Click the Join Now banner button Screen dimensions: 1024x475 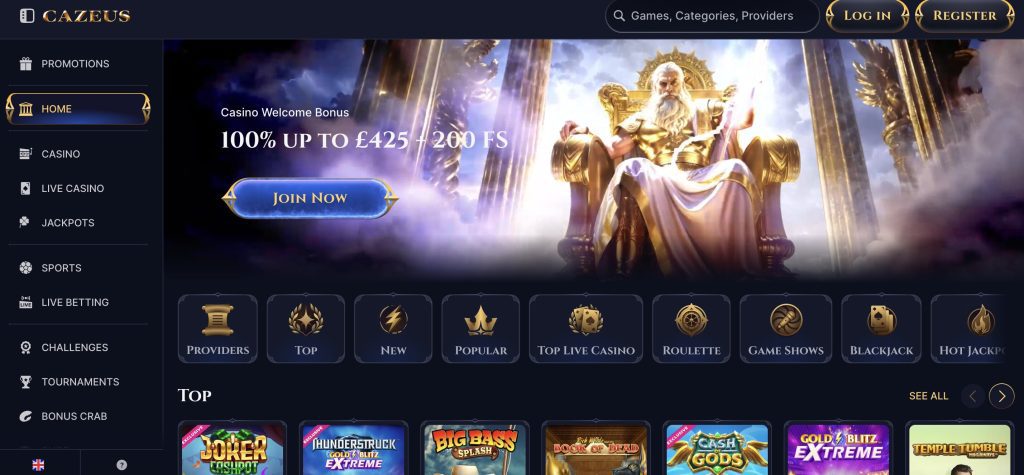pos(310,198)
